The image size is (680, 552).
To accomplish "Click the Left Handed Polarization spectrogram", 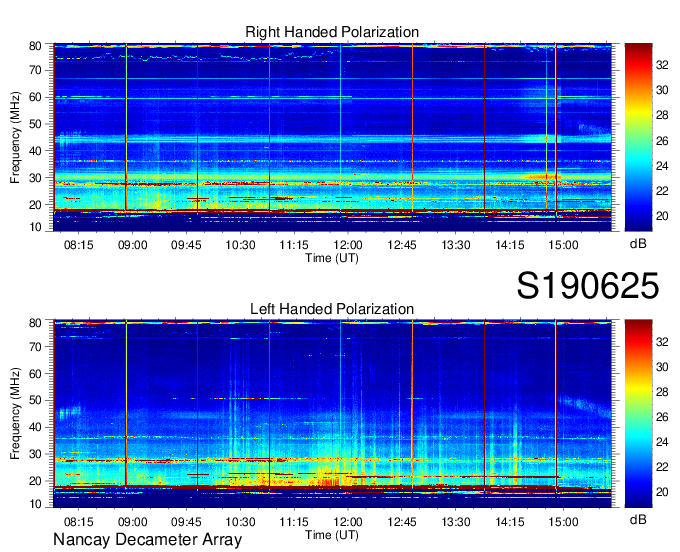I will click(x=332, y=414).
